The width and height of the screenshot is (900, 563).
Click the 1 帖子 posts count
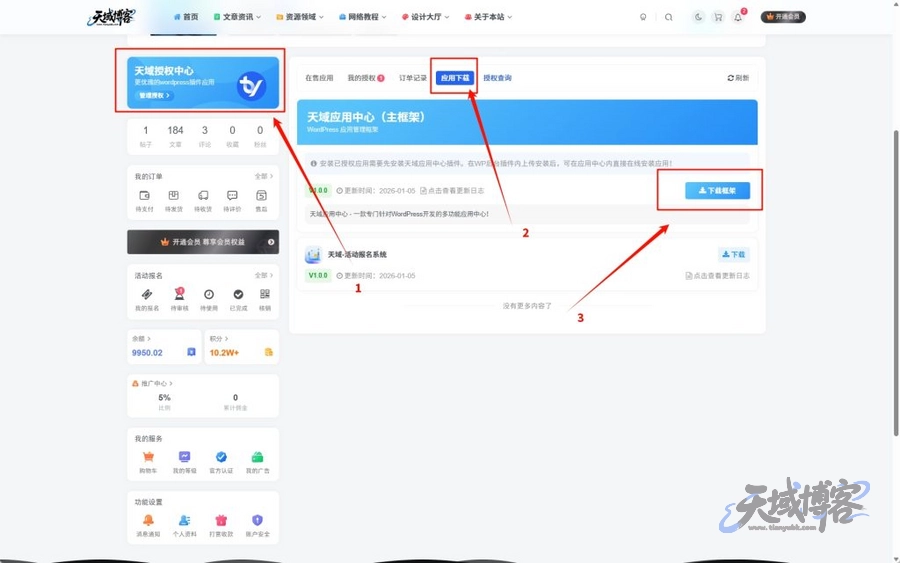[x=146, y=136]
